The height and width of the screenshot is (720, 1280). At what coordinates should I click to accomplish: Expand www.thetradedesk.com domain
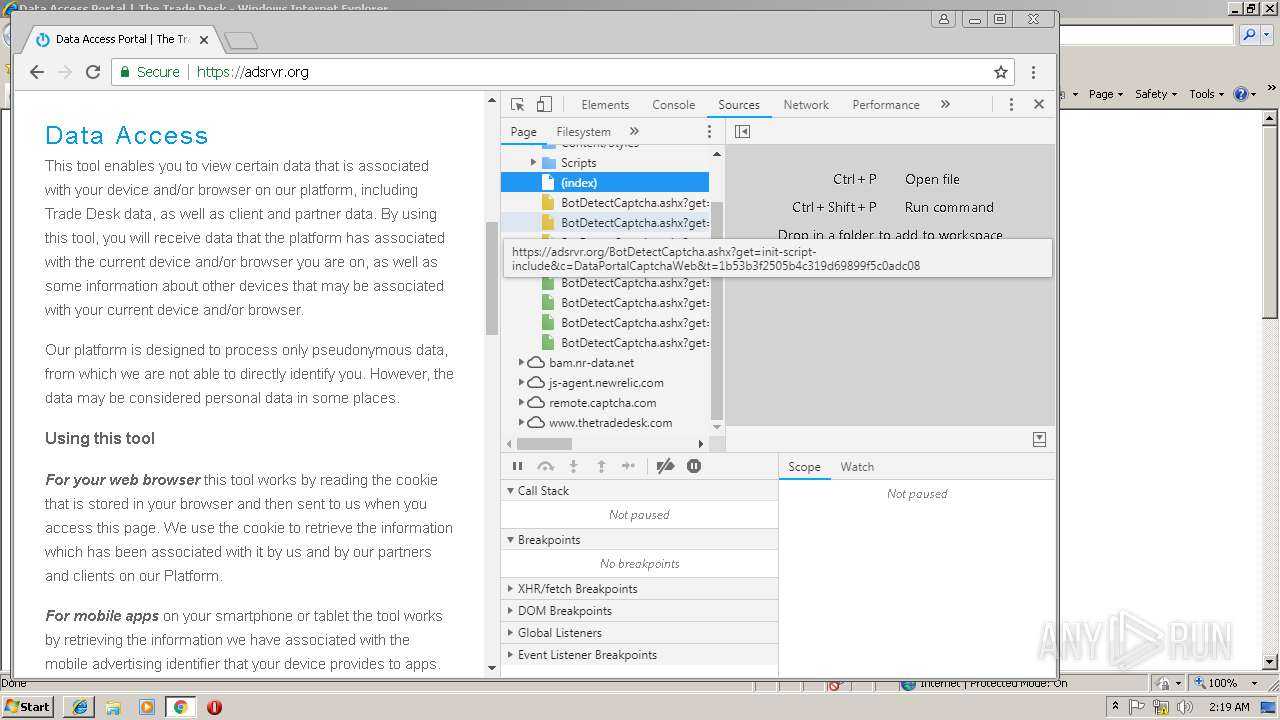point(521,422)
